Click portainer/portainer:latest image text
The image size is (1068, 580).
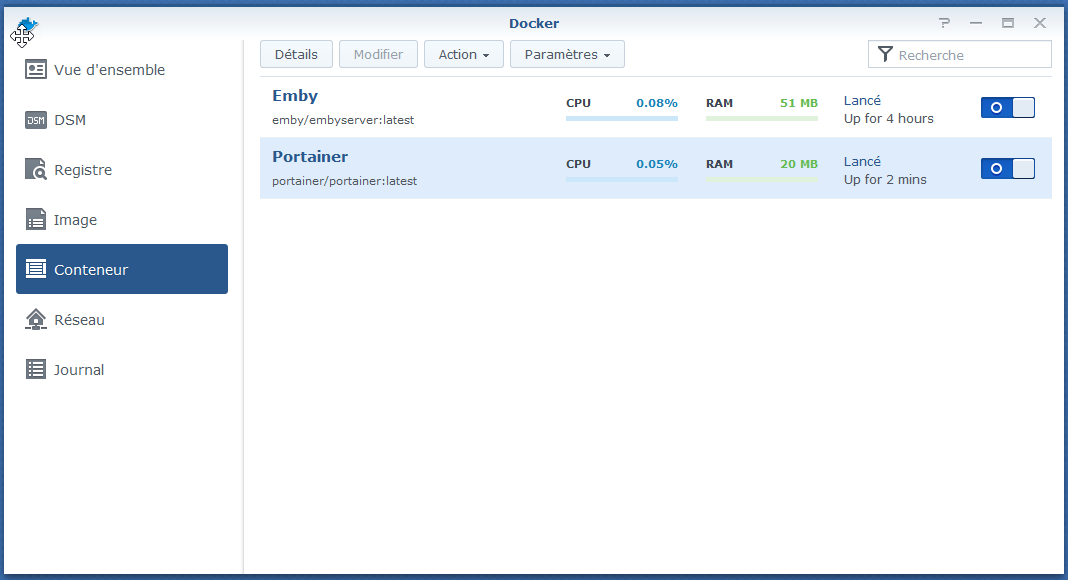(x=345, y=181)
